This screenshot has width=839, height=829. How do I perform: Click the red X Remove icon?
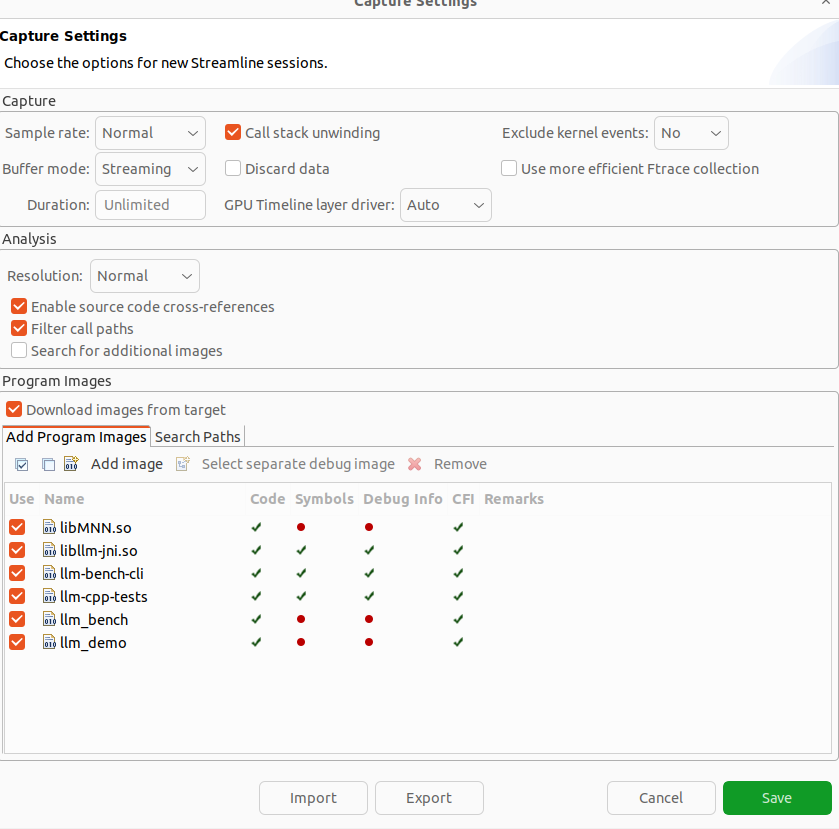tap(415, 464)
